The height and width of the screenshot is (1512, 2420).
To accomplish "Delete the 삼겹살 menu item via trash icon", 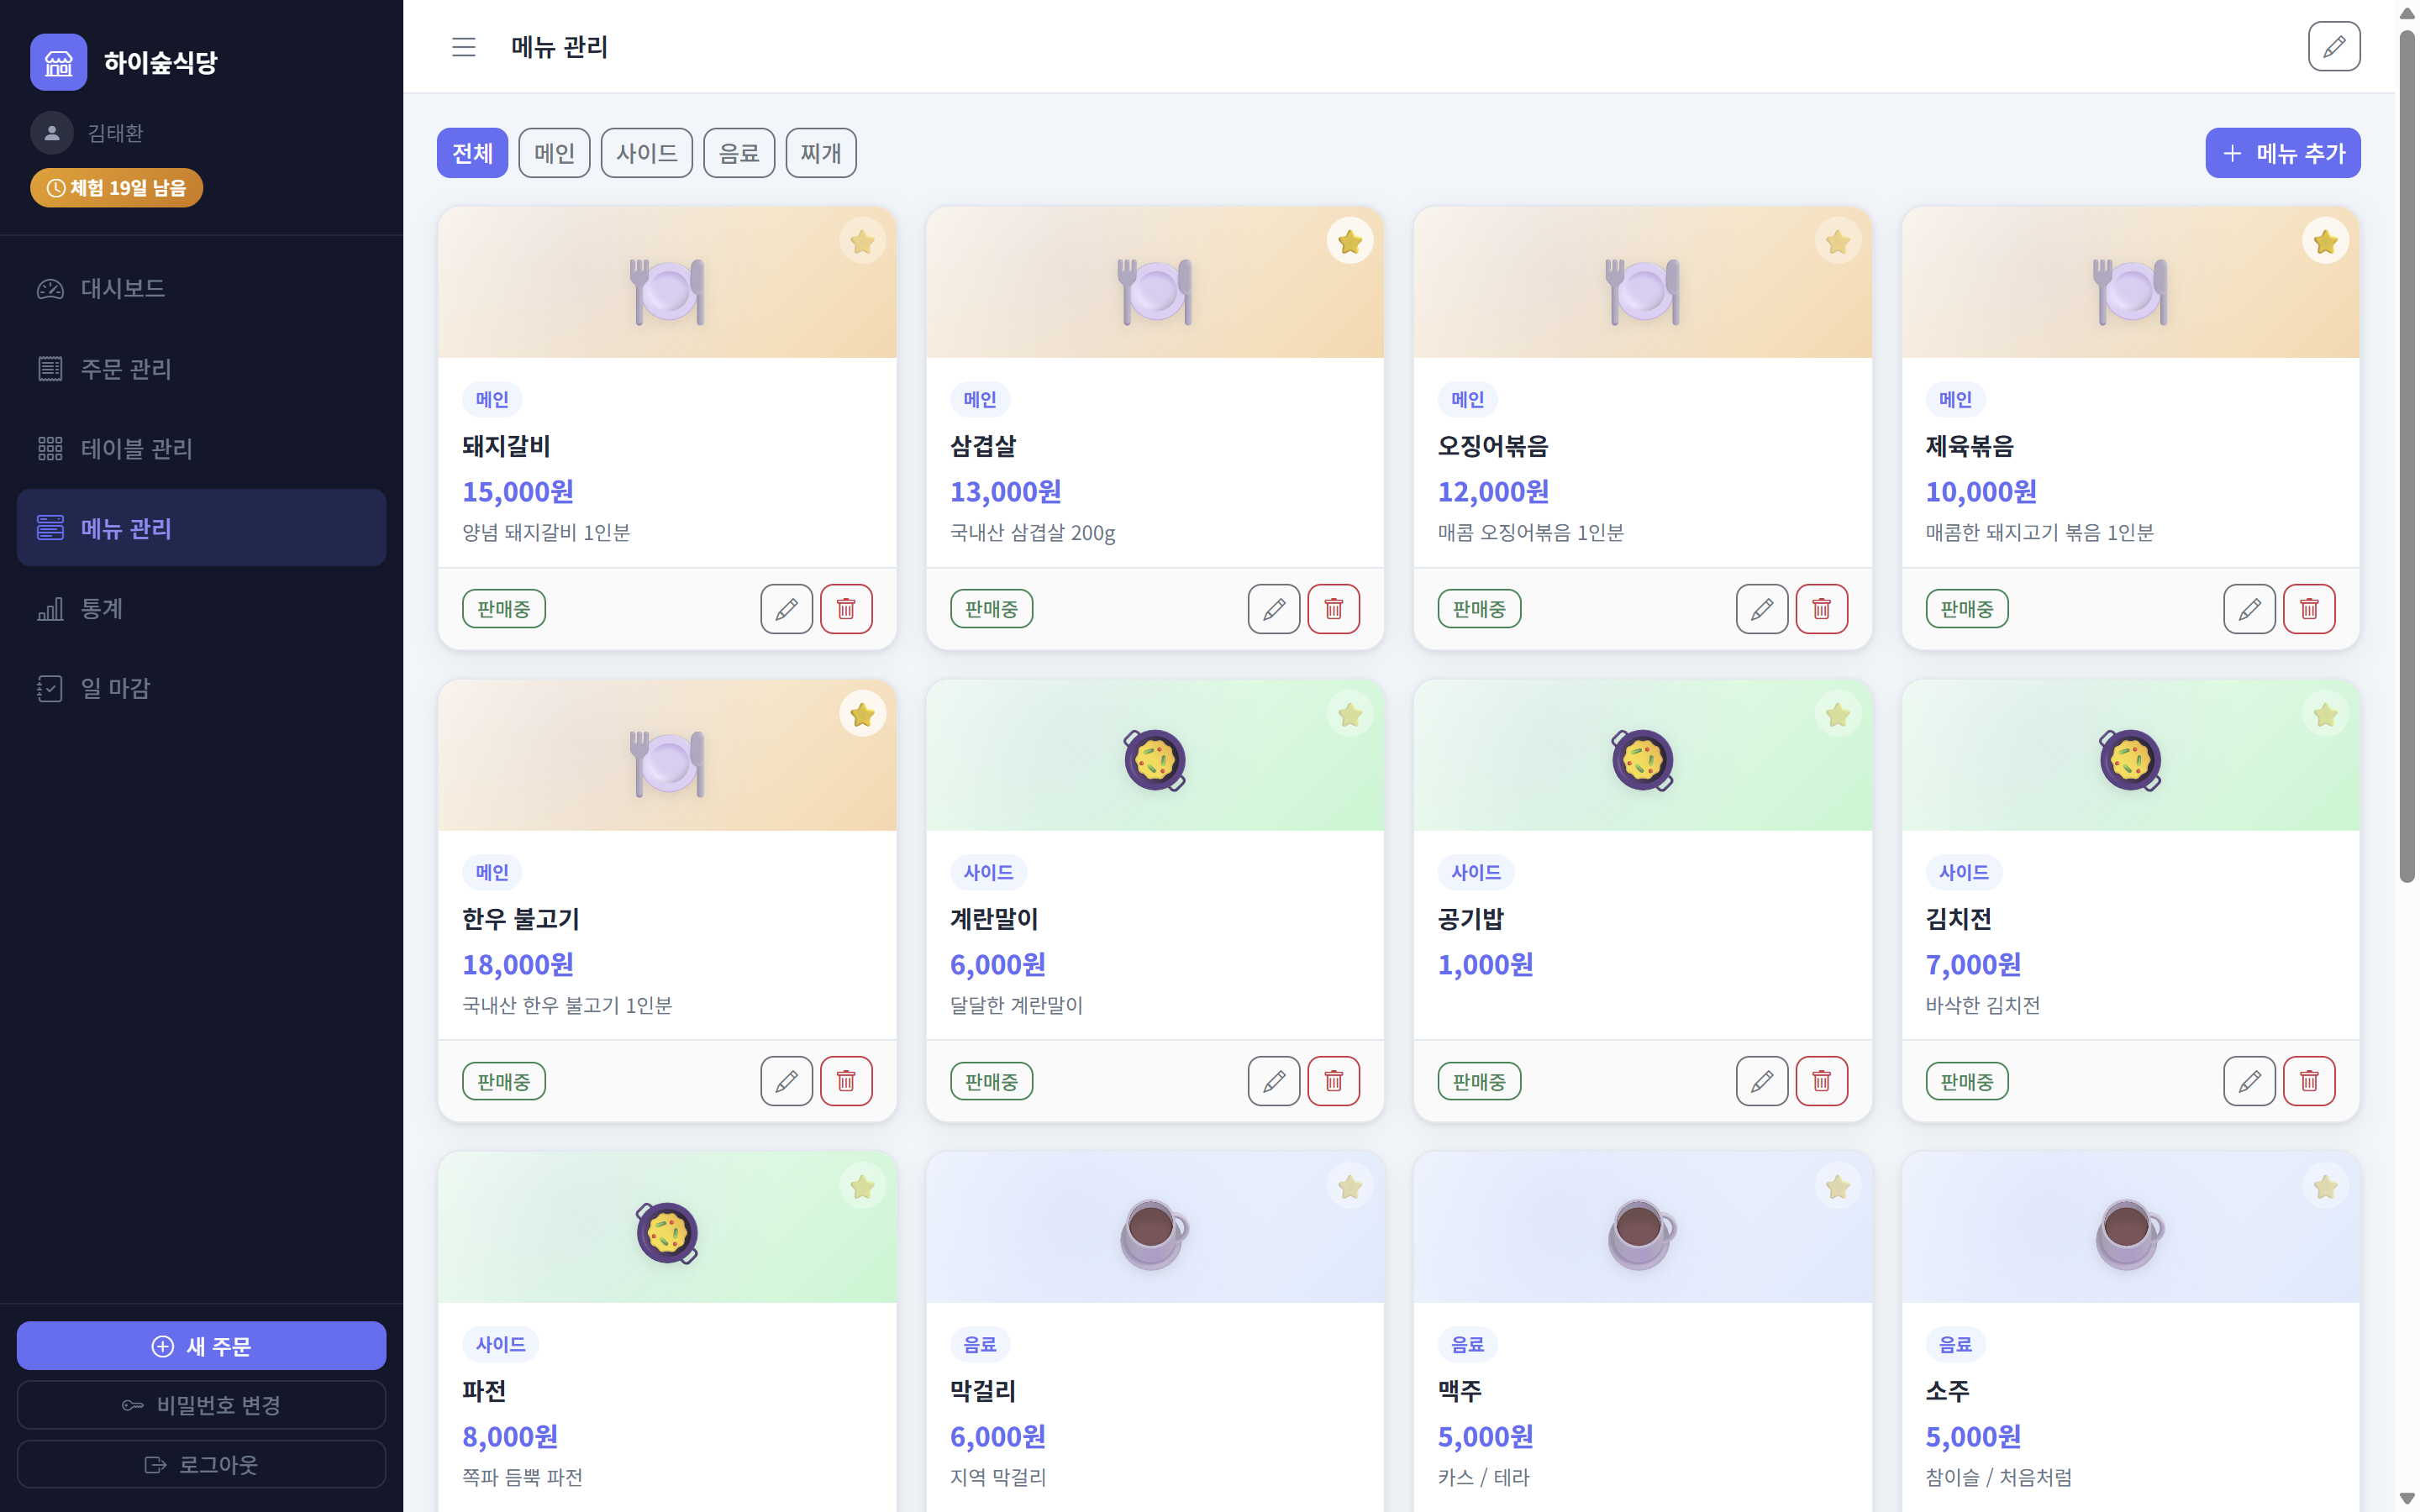I will [x=1333, y=609].
